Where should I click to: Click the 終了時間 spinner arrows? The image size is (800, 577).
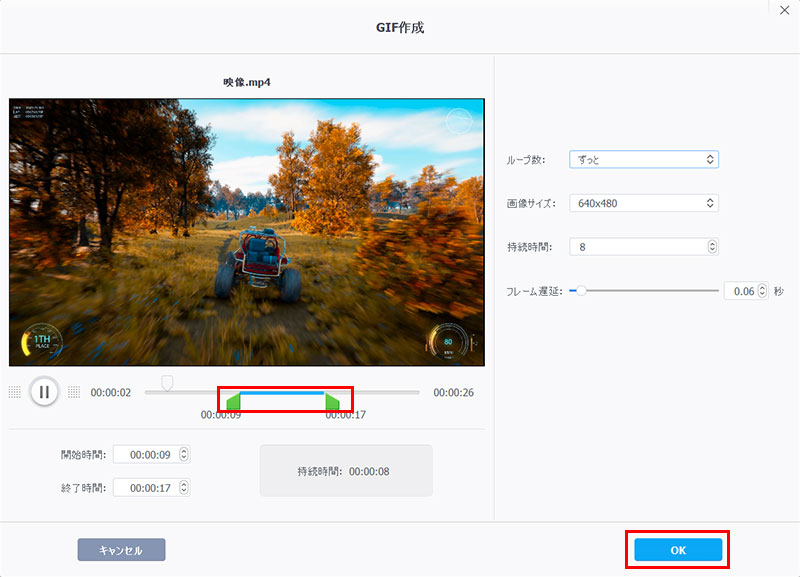(x=184, y=488)
